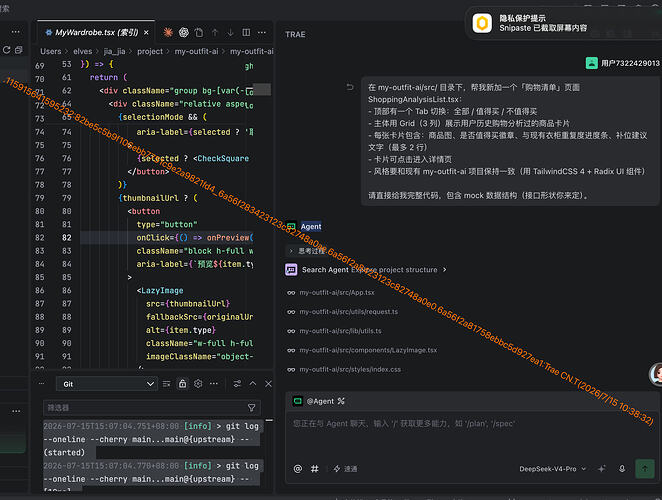
Task: Expand the 思考过程 thinking section
Action: tap(308, 251)
